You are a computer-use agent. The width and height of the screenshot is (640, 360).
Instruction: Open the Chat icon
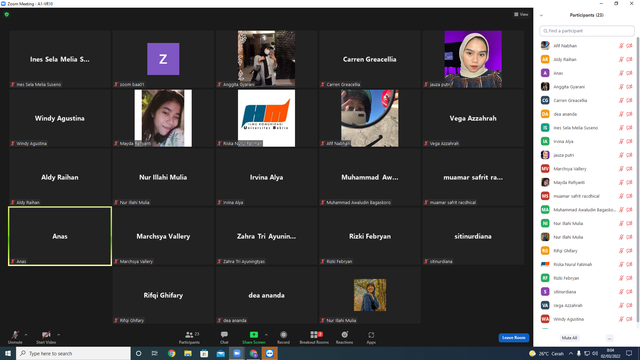point(224,335)
